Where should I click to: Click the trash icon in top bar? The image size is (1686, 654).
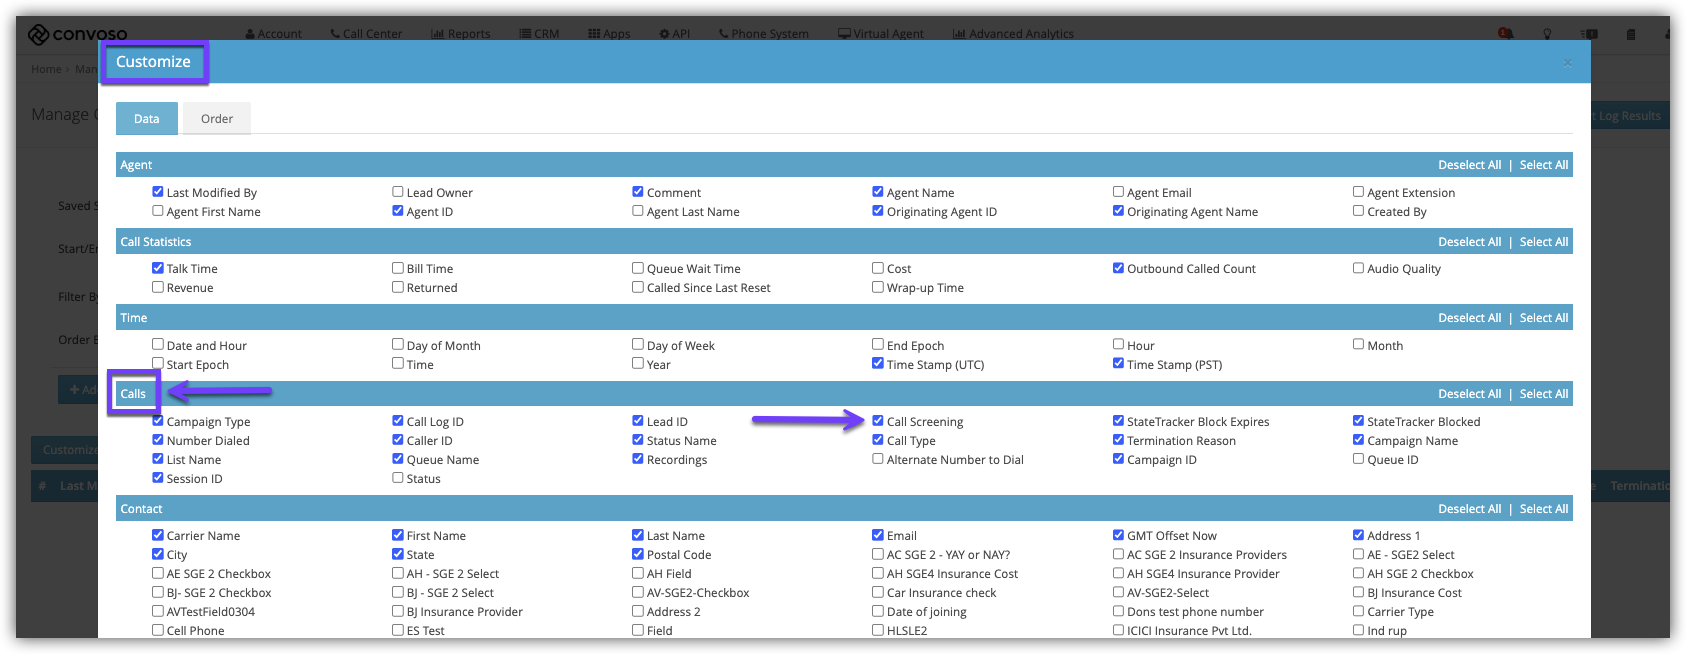(x=1631, y=34)
